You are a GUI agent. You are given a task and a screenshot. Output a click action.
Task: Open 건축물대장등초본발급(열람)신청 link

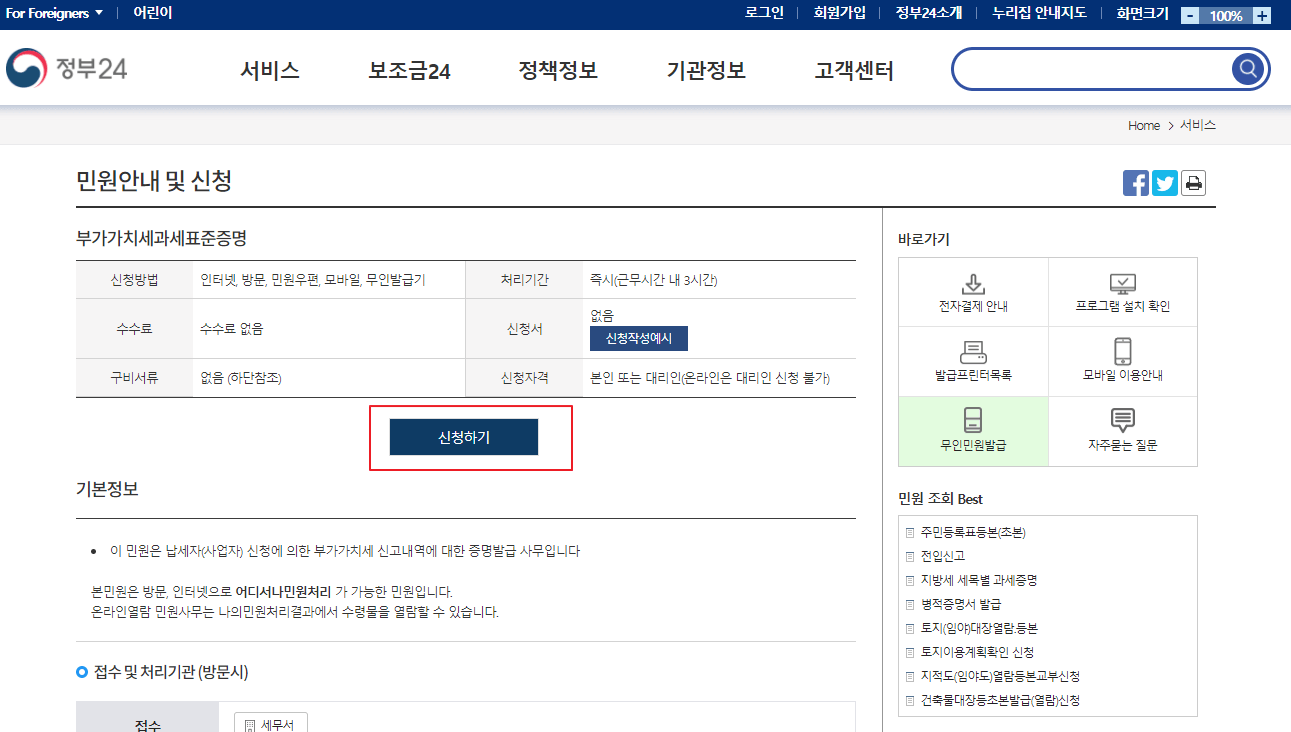coord(1000,700)
